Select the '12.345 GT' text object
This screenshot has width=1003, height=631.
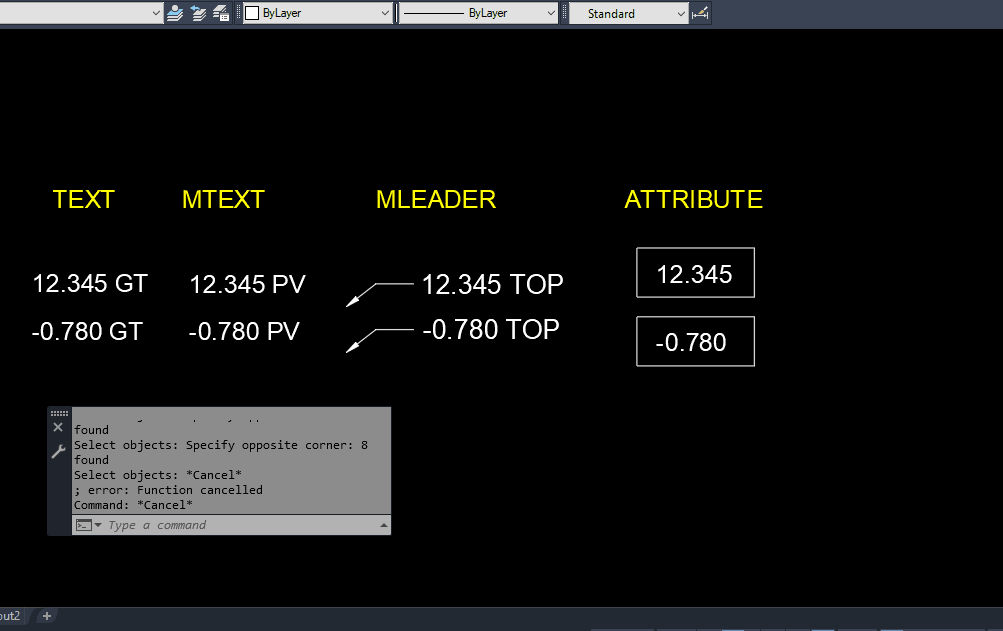coord(90,284)
